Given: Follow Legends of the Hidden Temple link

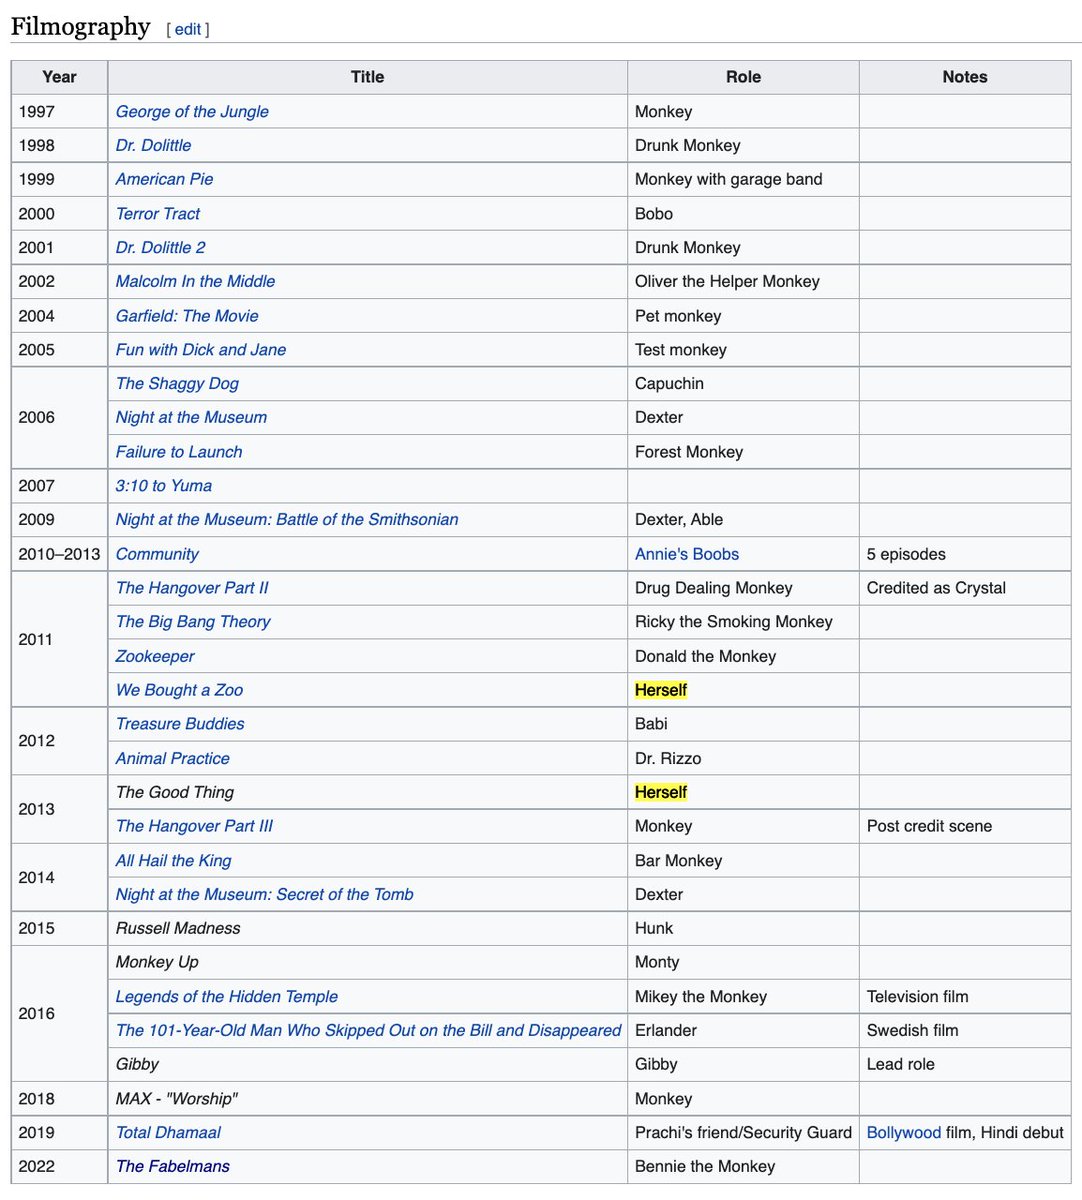Looking at the screenshot, I should (x=227, y=996).
